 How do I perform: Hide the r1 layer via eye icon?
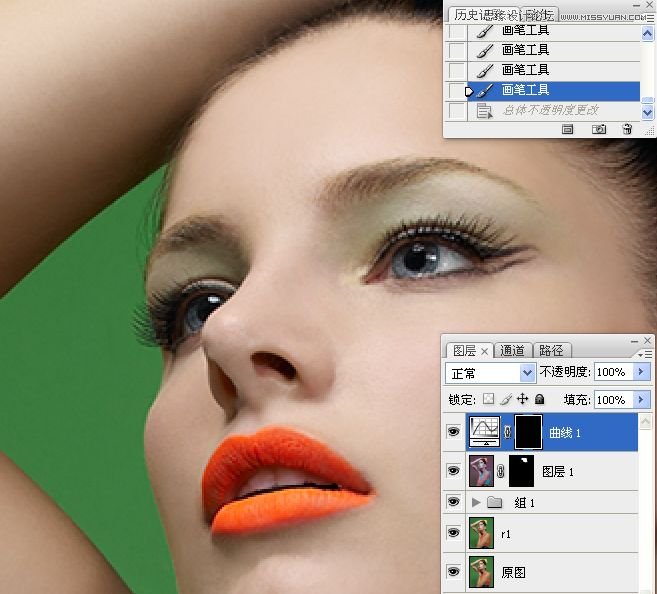[453, 532]
